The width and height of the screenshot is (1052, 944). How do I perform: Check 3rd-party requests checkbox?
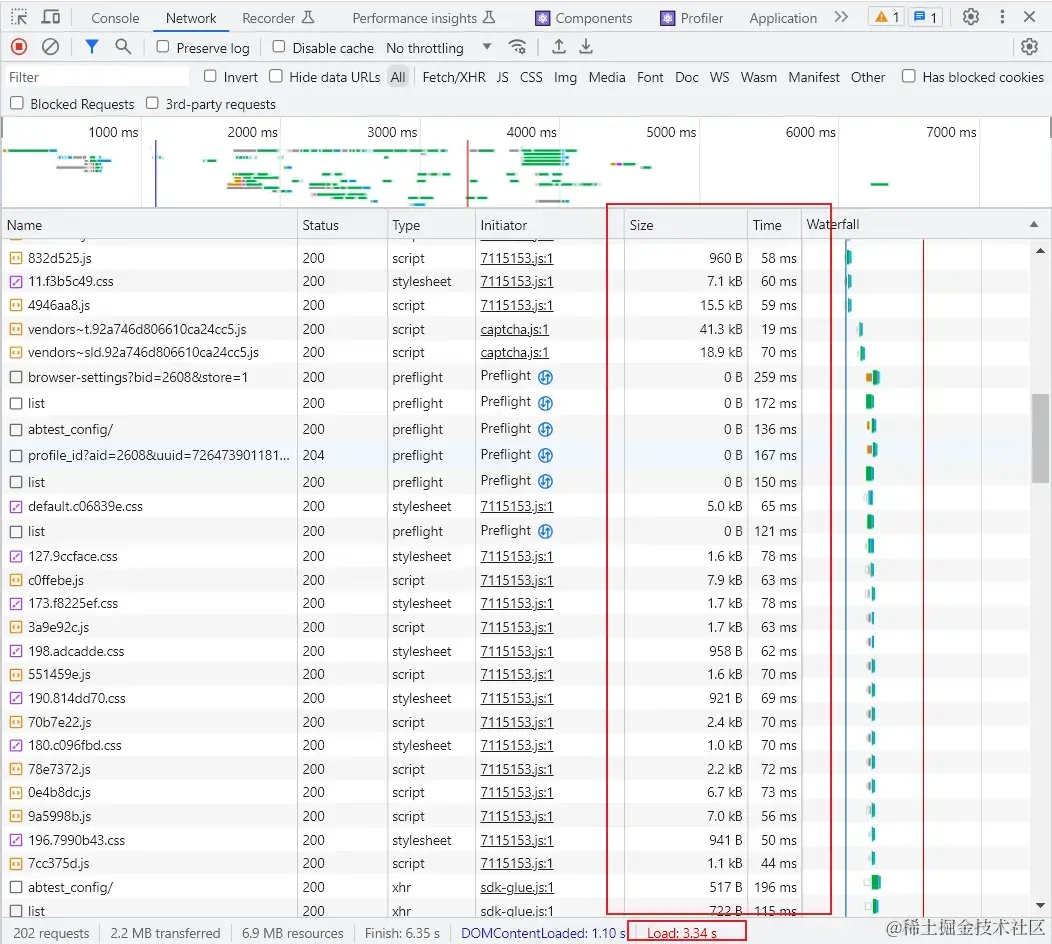(152, 103)
